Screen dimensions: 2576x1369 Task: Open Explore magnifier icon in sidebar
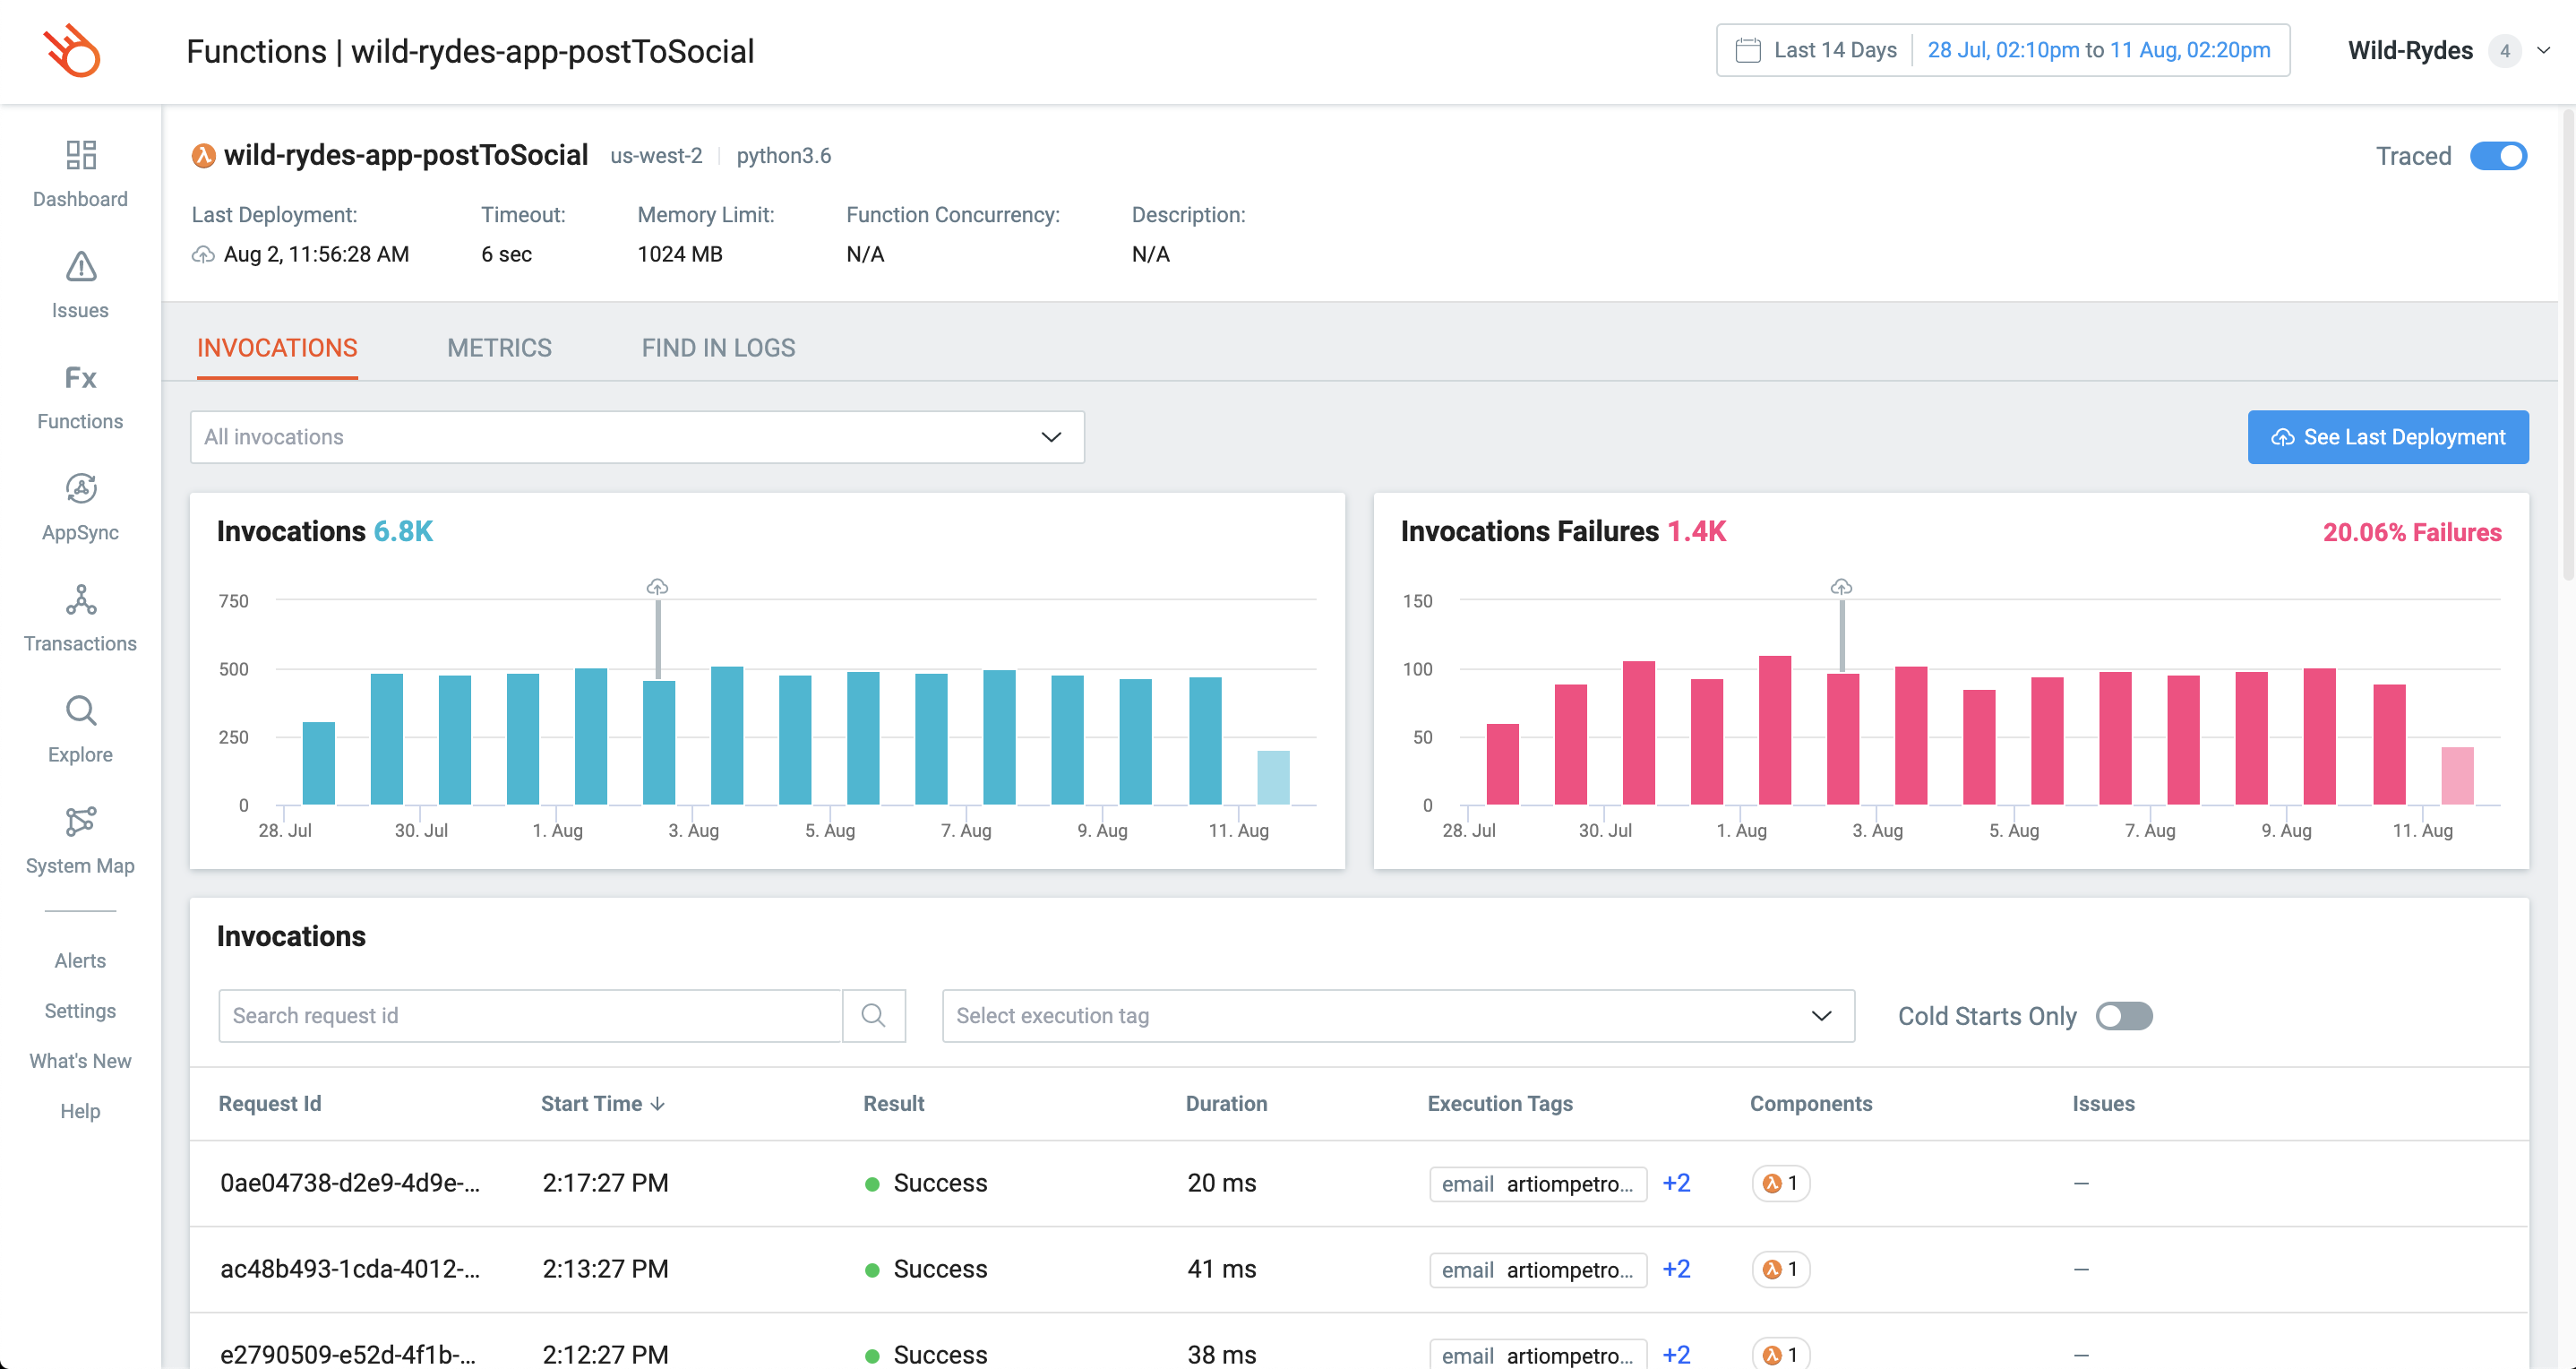[80, 711]
